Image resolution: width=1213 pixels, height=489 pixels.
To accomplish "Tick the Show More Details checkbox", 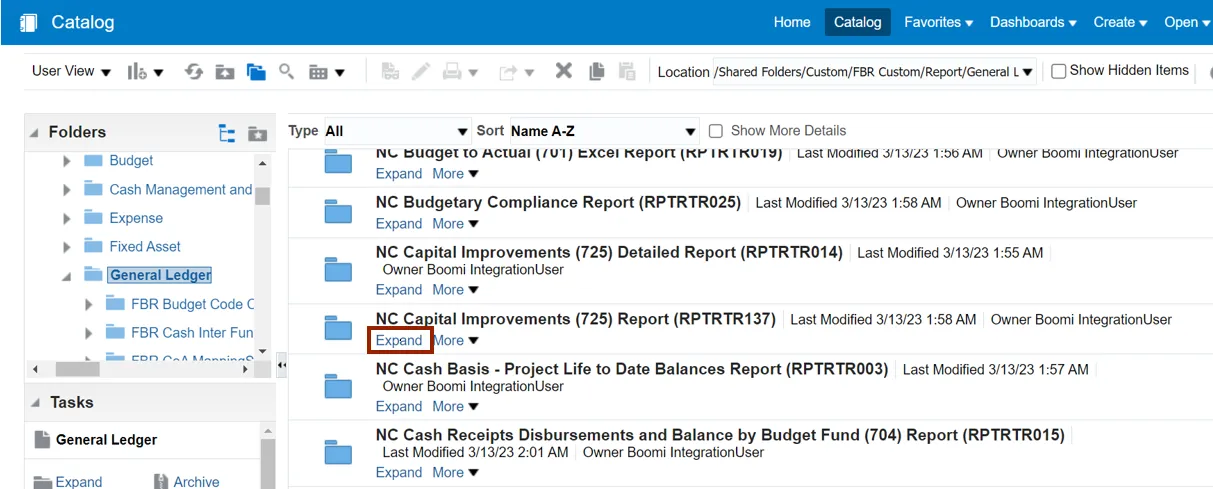I will click(716, 131).
